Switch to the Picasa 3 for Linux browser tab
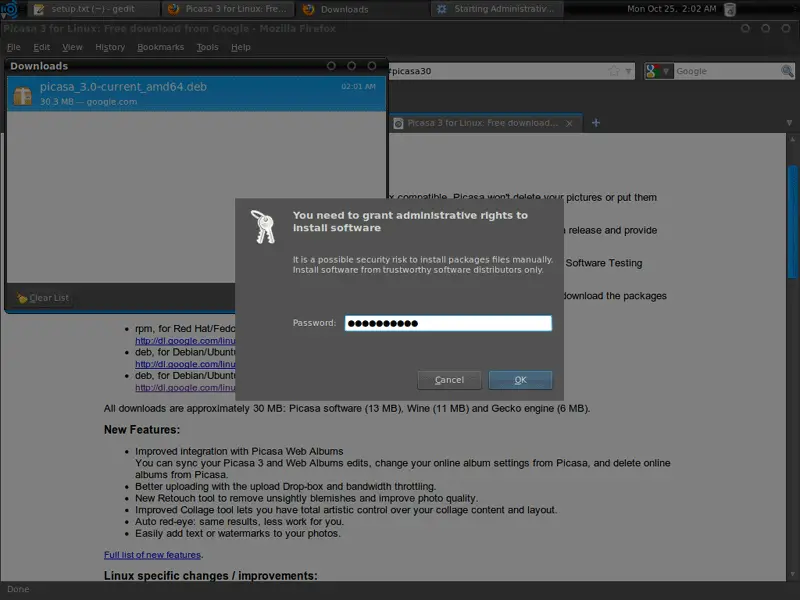800x600 pixels. click(486, 123)
